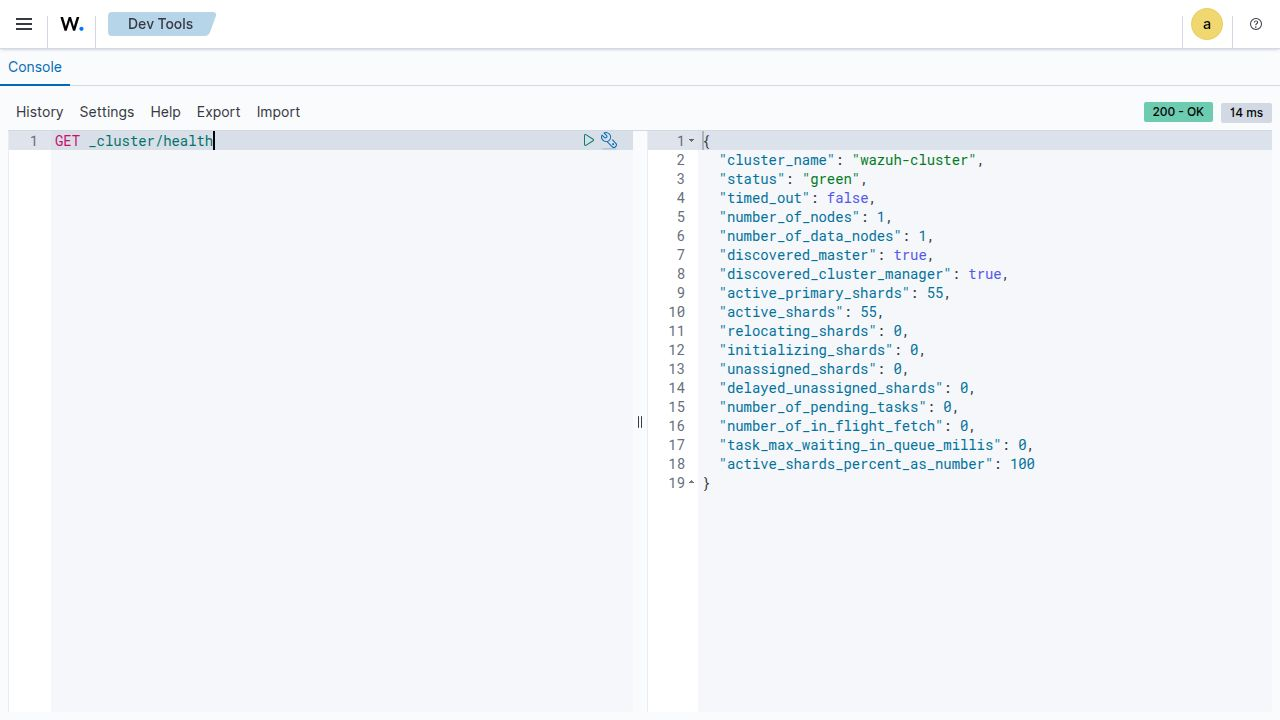1280x720 pixels.
Task: Click the "delayed_unassigned_shards" key
Action: pos(832,388)
